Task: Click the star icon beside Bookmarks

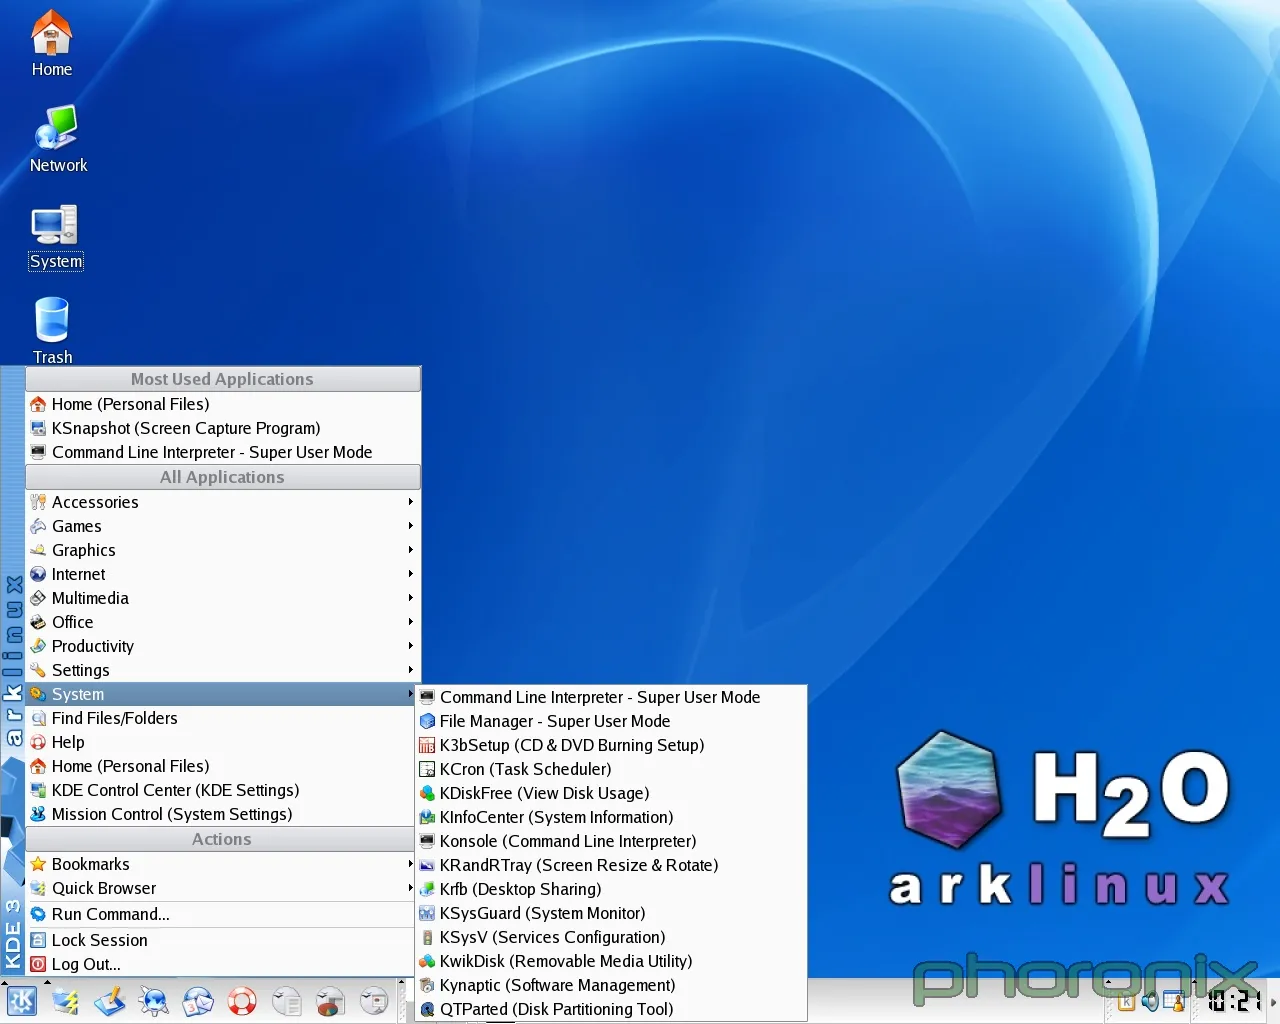Action: coord(38,864)
